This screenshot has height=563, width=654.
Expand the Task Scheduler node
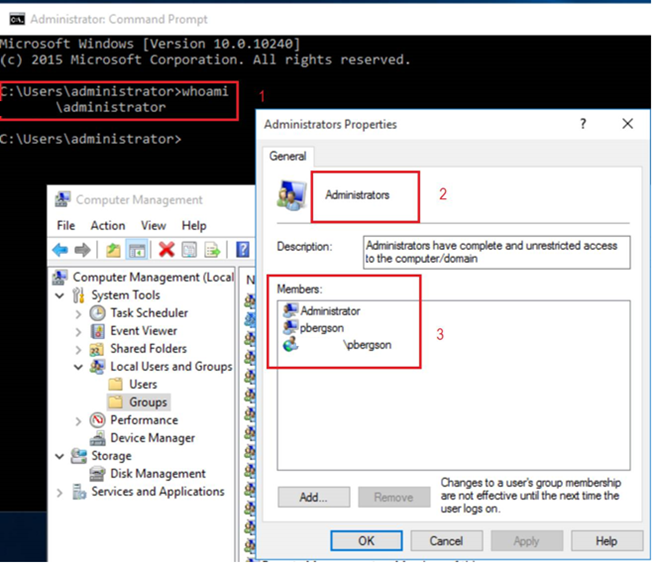pyautogui.click(x=78, y=314)
